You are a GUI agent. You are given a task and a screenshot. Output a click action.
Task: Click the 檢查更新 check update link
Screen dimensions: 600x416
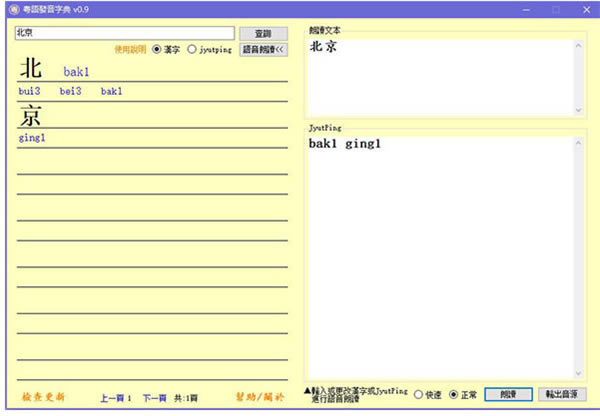pos(43,398)
